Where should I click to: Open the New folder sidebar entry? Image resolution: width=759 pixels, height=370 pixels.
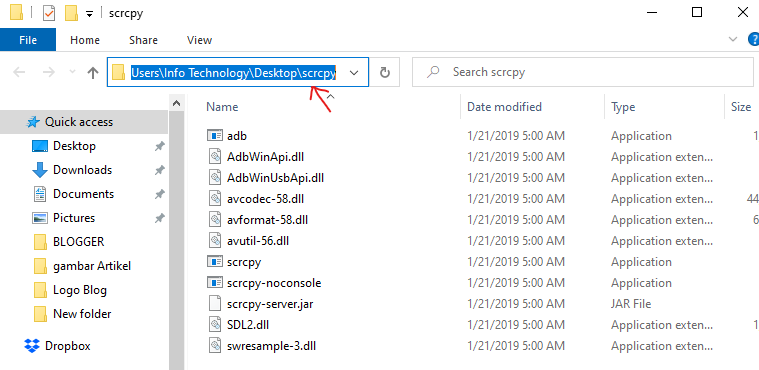(x=82, y=314)
